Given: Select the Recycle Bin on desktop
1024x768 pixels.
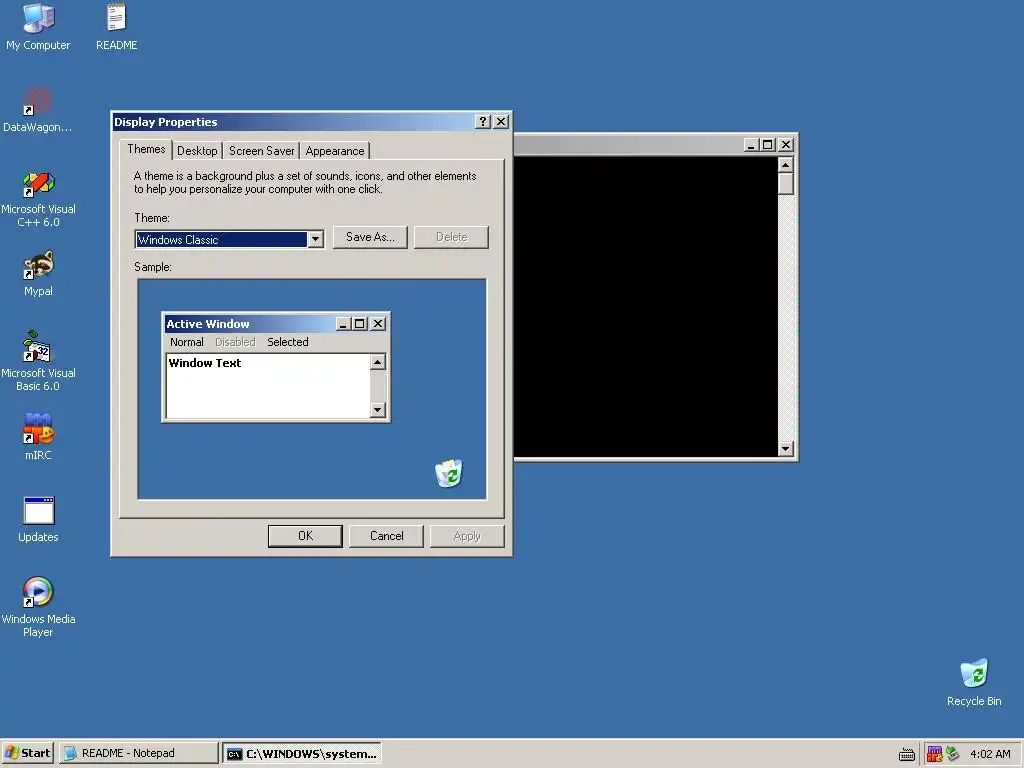Looking at the screenshot, I should pos(974,682).
